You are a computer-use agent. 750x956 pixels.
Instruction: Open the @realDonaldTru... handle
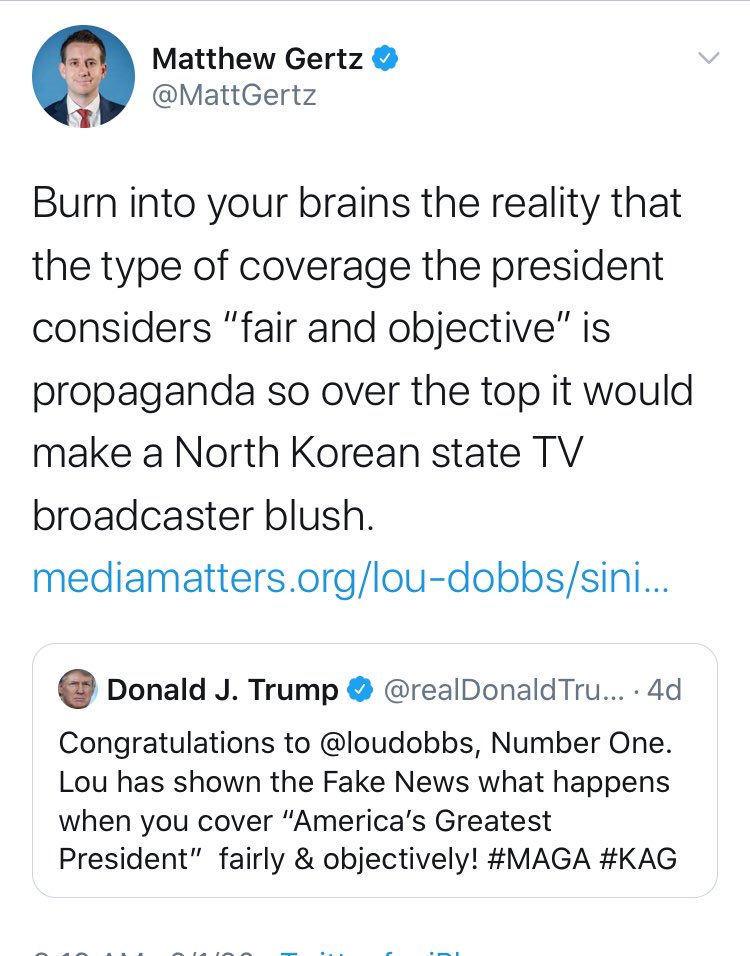pyautogui.click(x=504, y=690)
